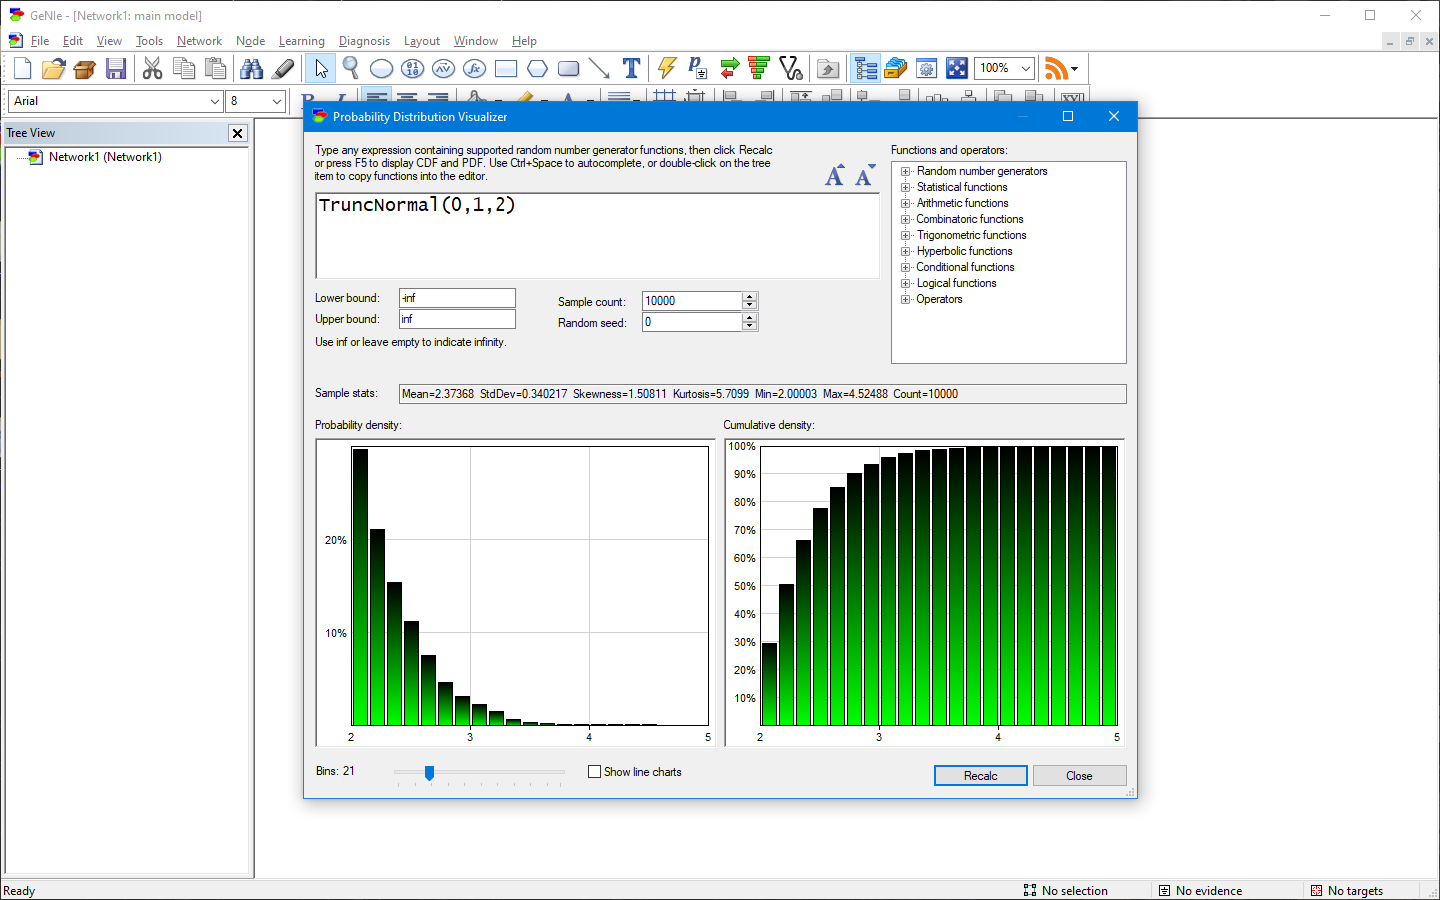Viewport: 1440px width, 900px height.
Task: Expand Statistical functions category
Action: point(906,187)
